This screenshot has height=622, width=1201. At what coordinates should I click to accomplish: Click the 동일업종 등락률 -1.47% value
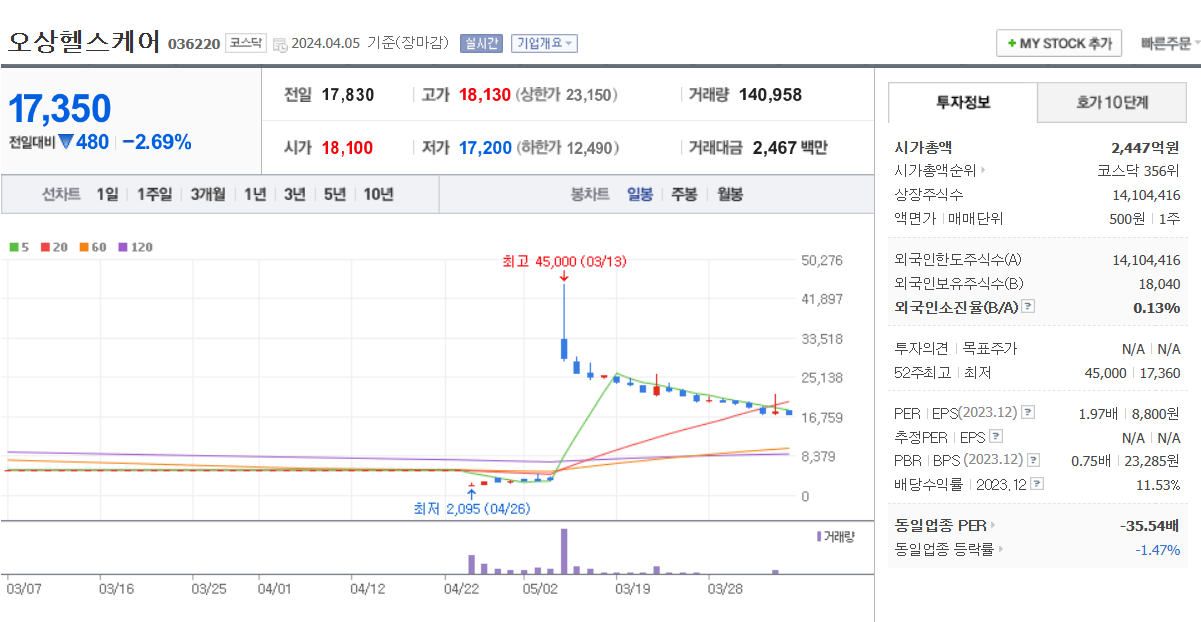tap(1158, 549)
